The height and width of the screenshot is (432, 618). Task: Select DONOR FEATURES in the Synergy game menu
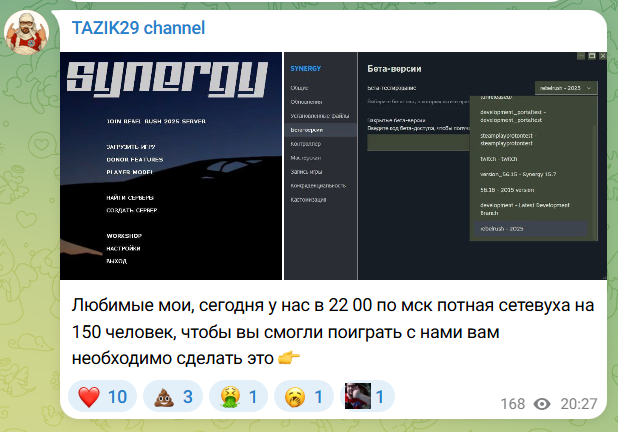135,160
